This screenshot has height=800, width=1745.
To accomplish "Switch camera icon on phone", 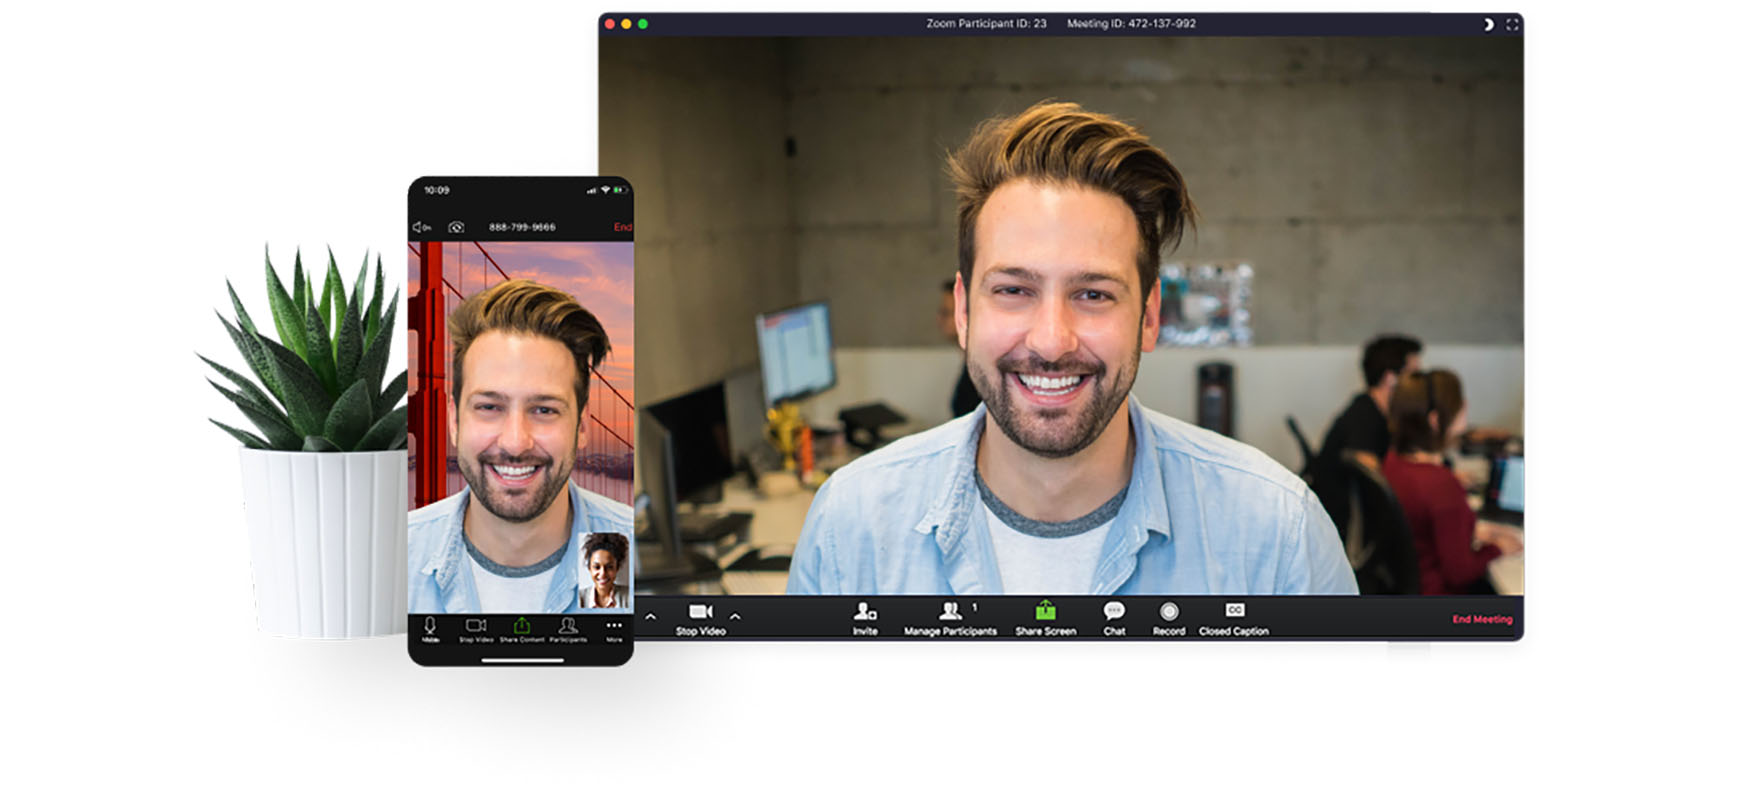I will [456, 227].
